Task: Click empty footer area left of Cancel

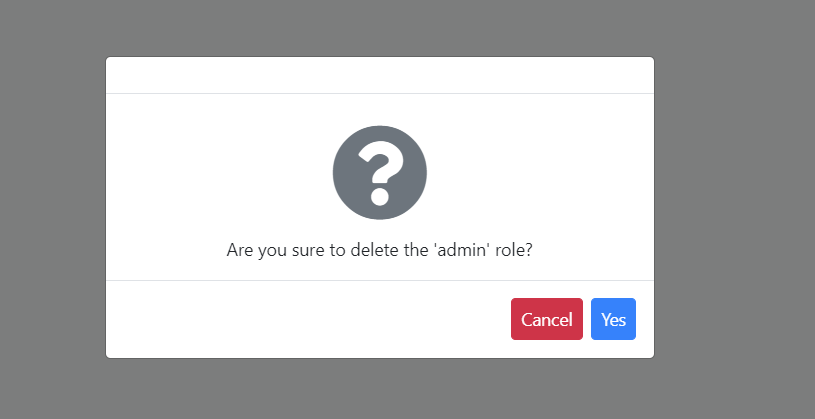Action: (300, 319)
